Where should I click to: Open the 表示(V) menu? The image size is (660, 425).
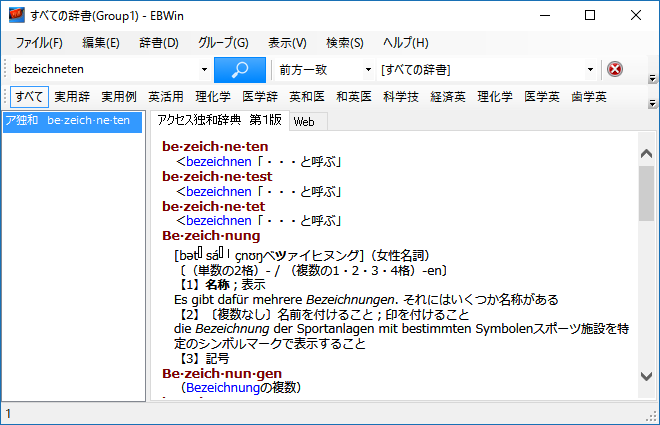[x=287, y=42]
